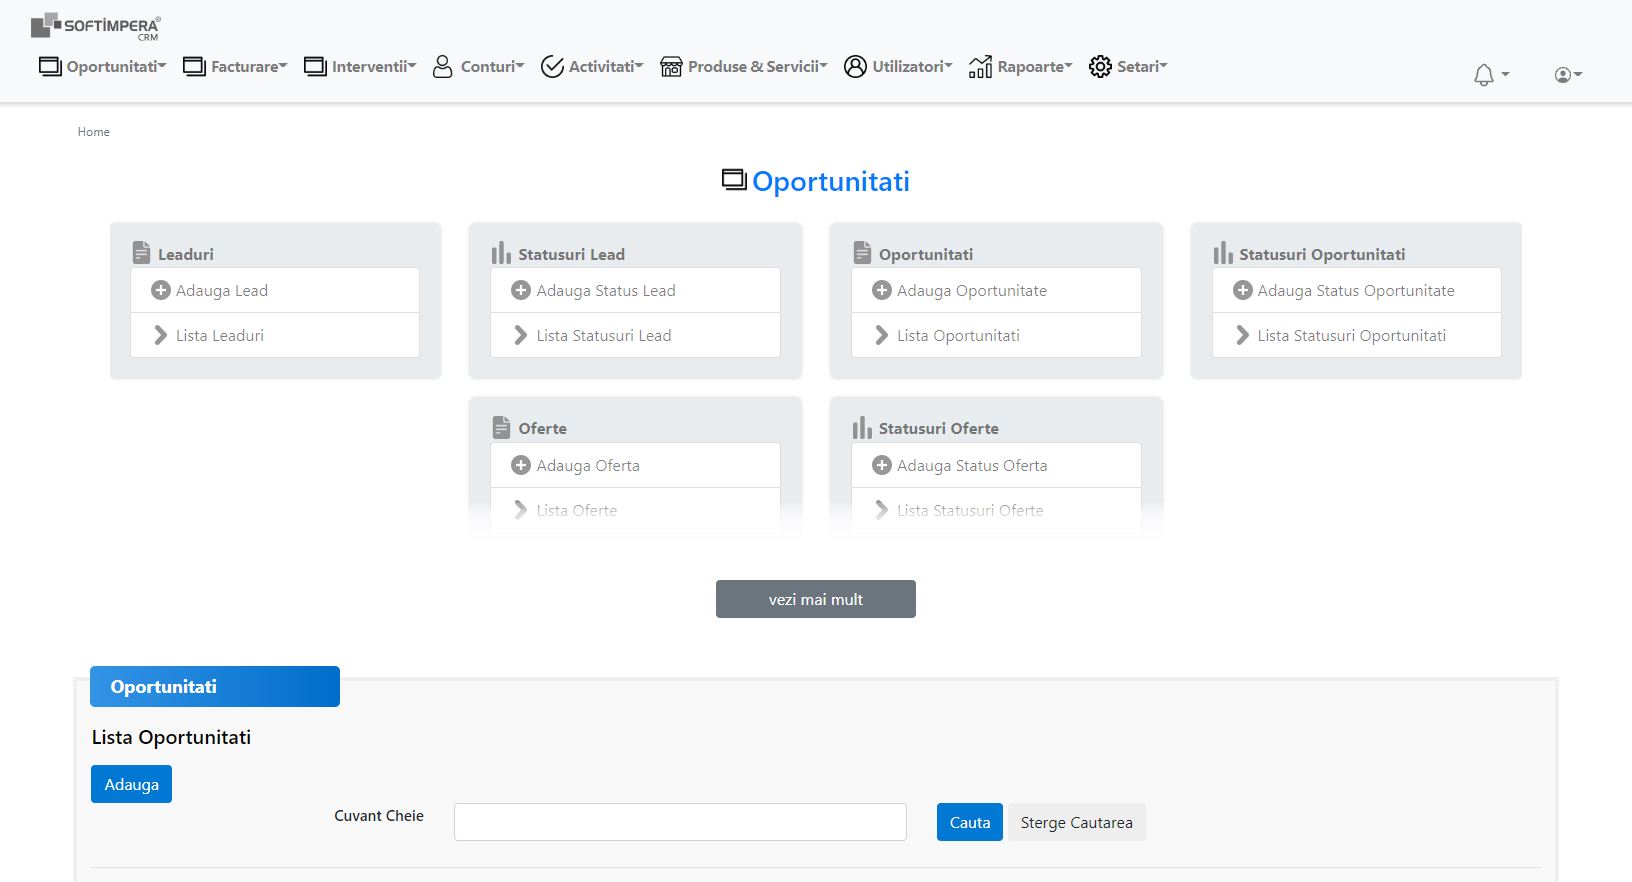Screen dimensions: 1632x882
Task: Expand the Facturare dropdown caret
Action: tap(283, 65)
